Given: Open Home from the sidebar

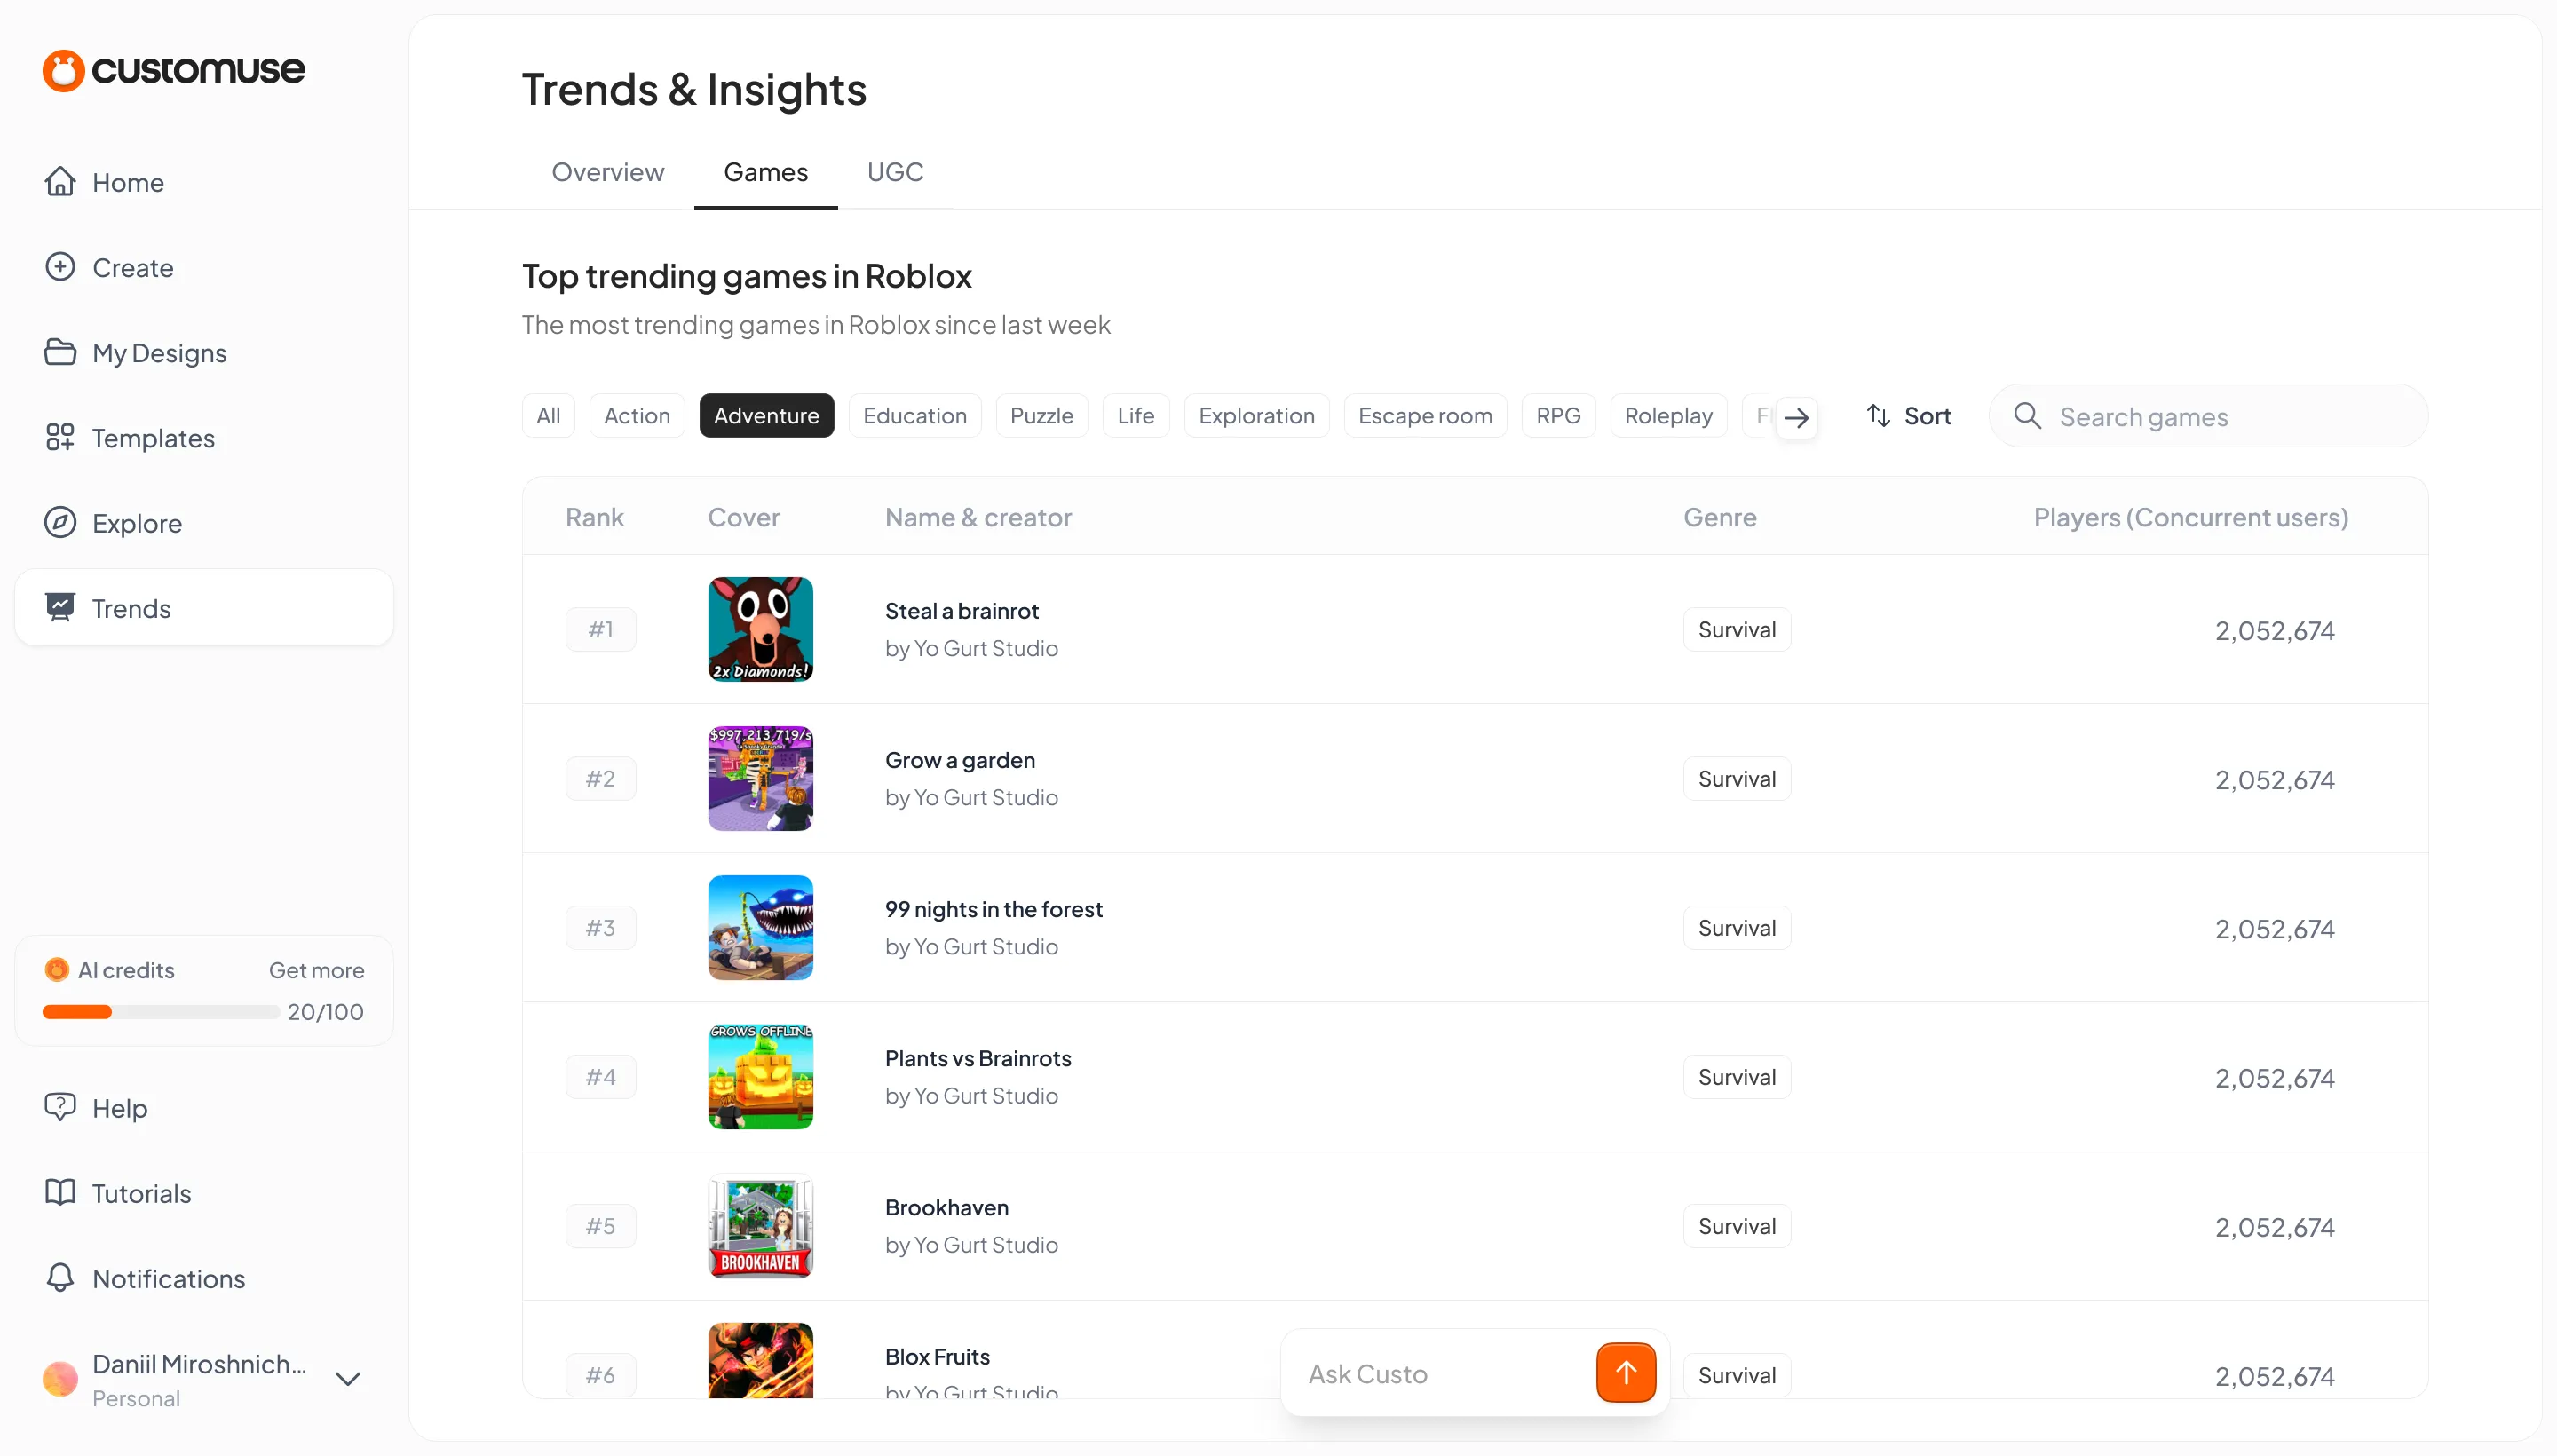Looking at the screenshot, I should tap(127, 182).
